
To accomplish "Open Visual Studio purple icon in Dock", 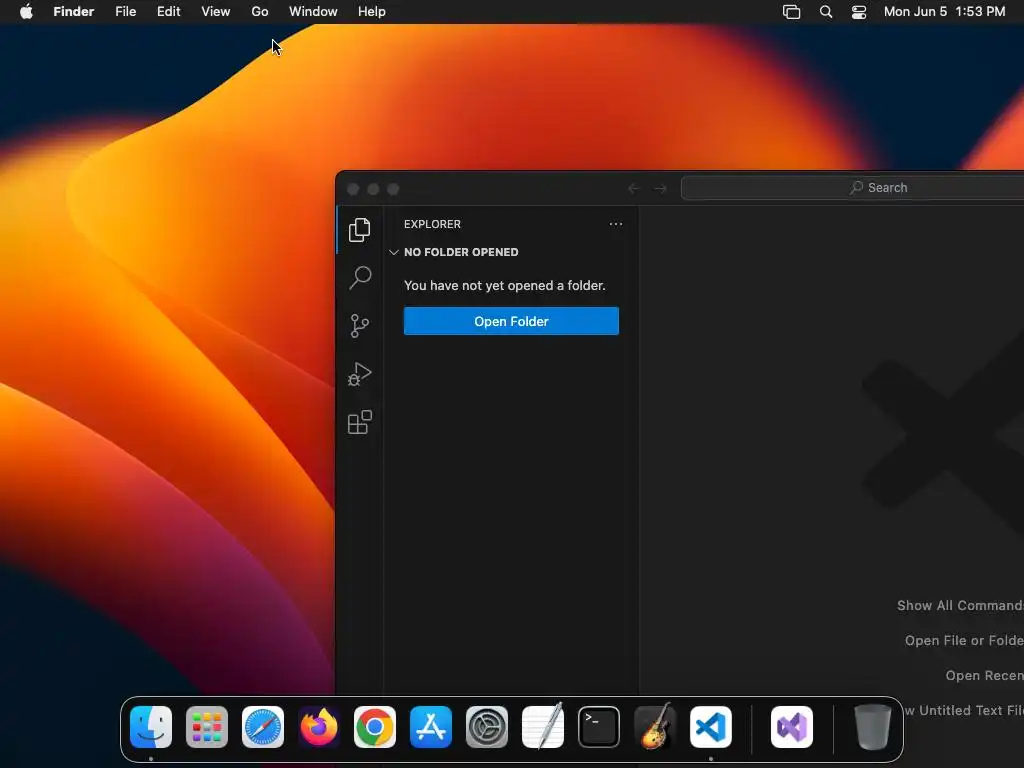I will tap(792, 727).
